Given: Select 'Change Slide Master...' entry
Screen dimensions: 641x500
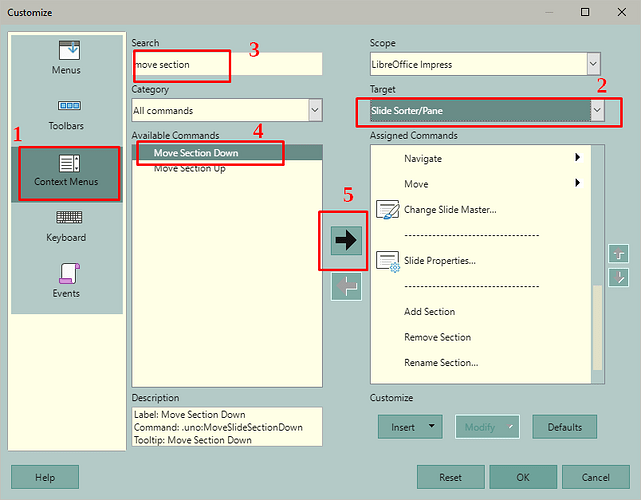Looking at the screenshot, I should click(x=450, y=210).
